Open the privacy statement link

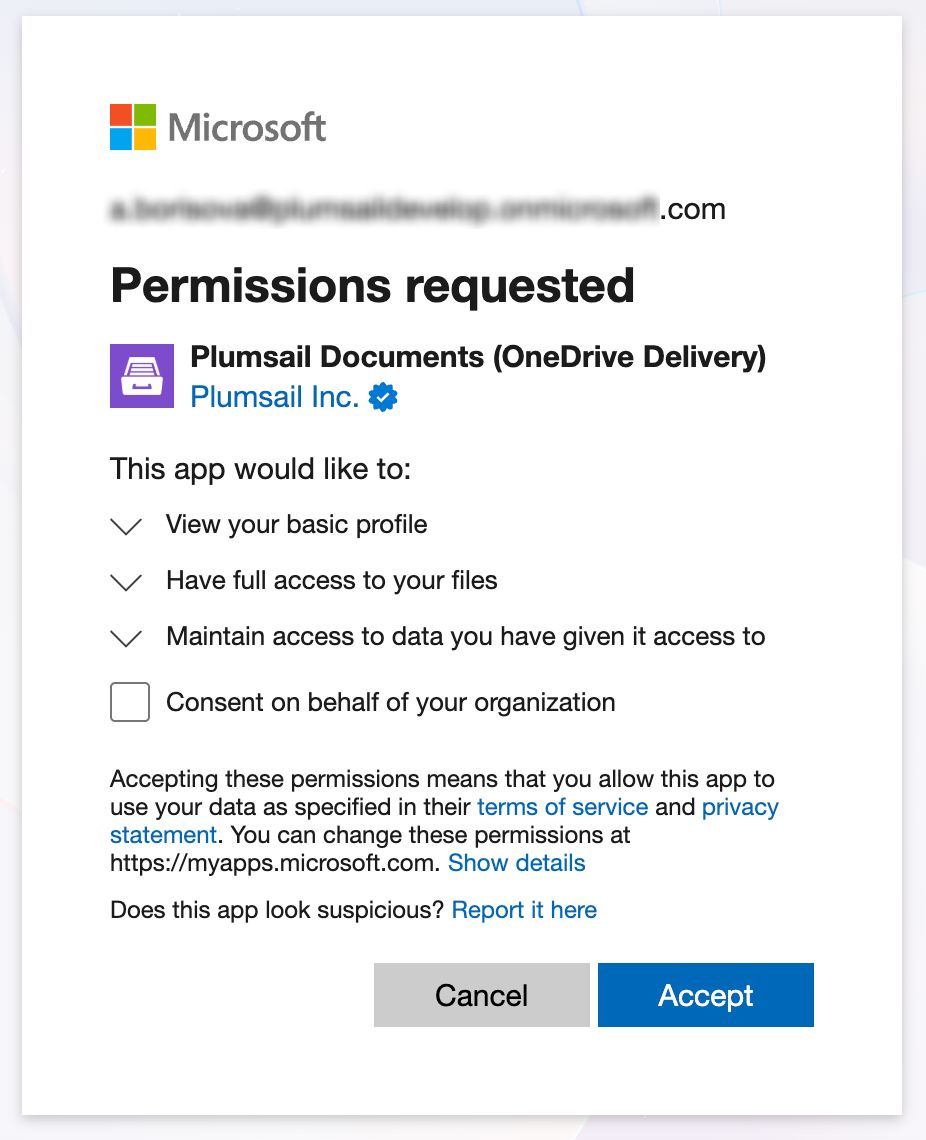click(x=741, y=807)
